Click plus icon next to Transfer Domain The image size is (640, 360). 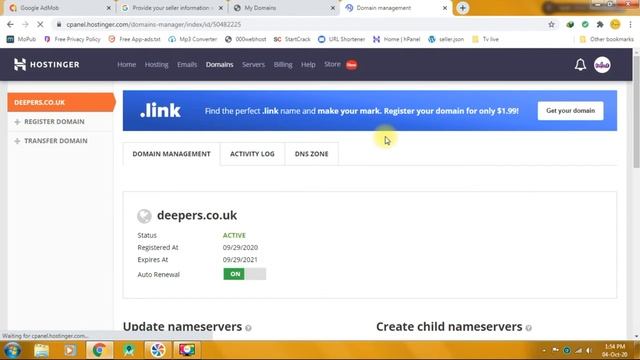[x=17, y=141]
